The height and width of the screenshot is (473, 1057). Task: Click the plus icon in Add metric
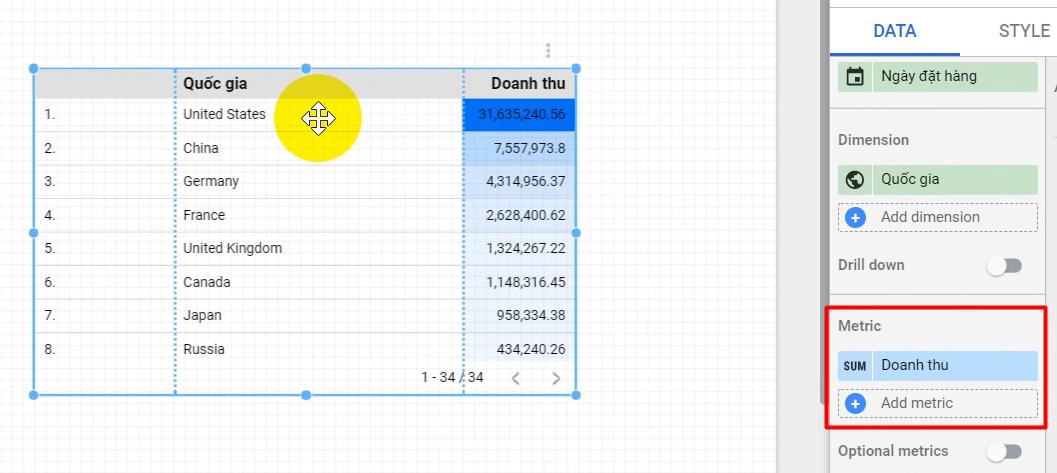[x=855, y=404]
